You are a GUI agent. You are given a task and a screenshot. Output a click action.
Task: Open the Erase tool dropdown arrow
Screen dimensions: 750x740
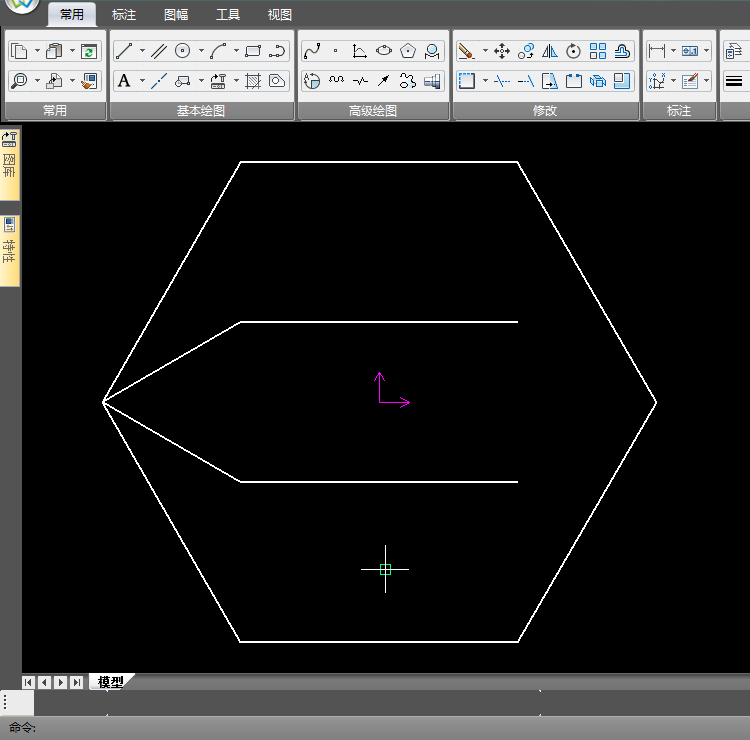click(x=485, y=50)
